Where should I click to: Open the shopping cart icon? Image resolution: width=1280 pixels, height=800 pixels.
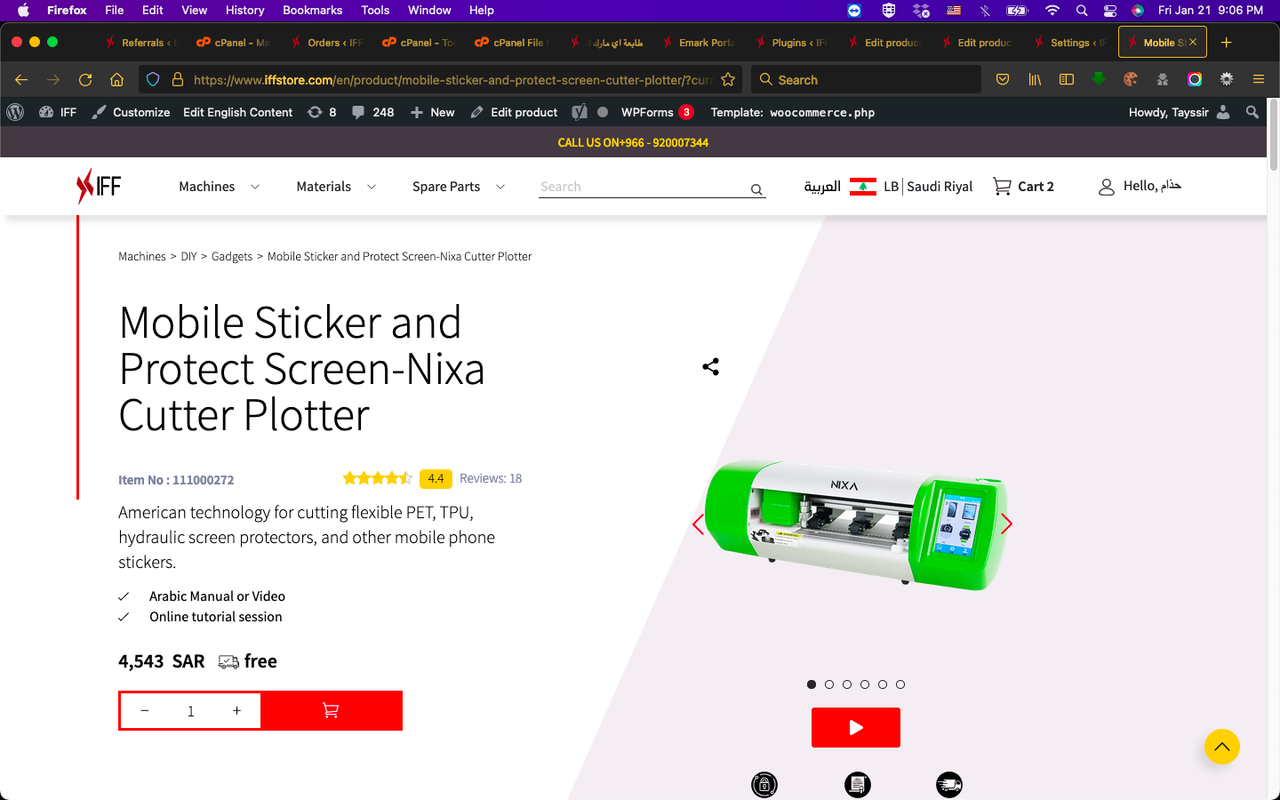coord(1001,186)
